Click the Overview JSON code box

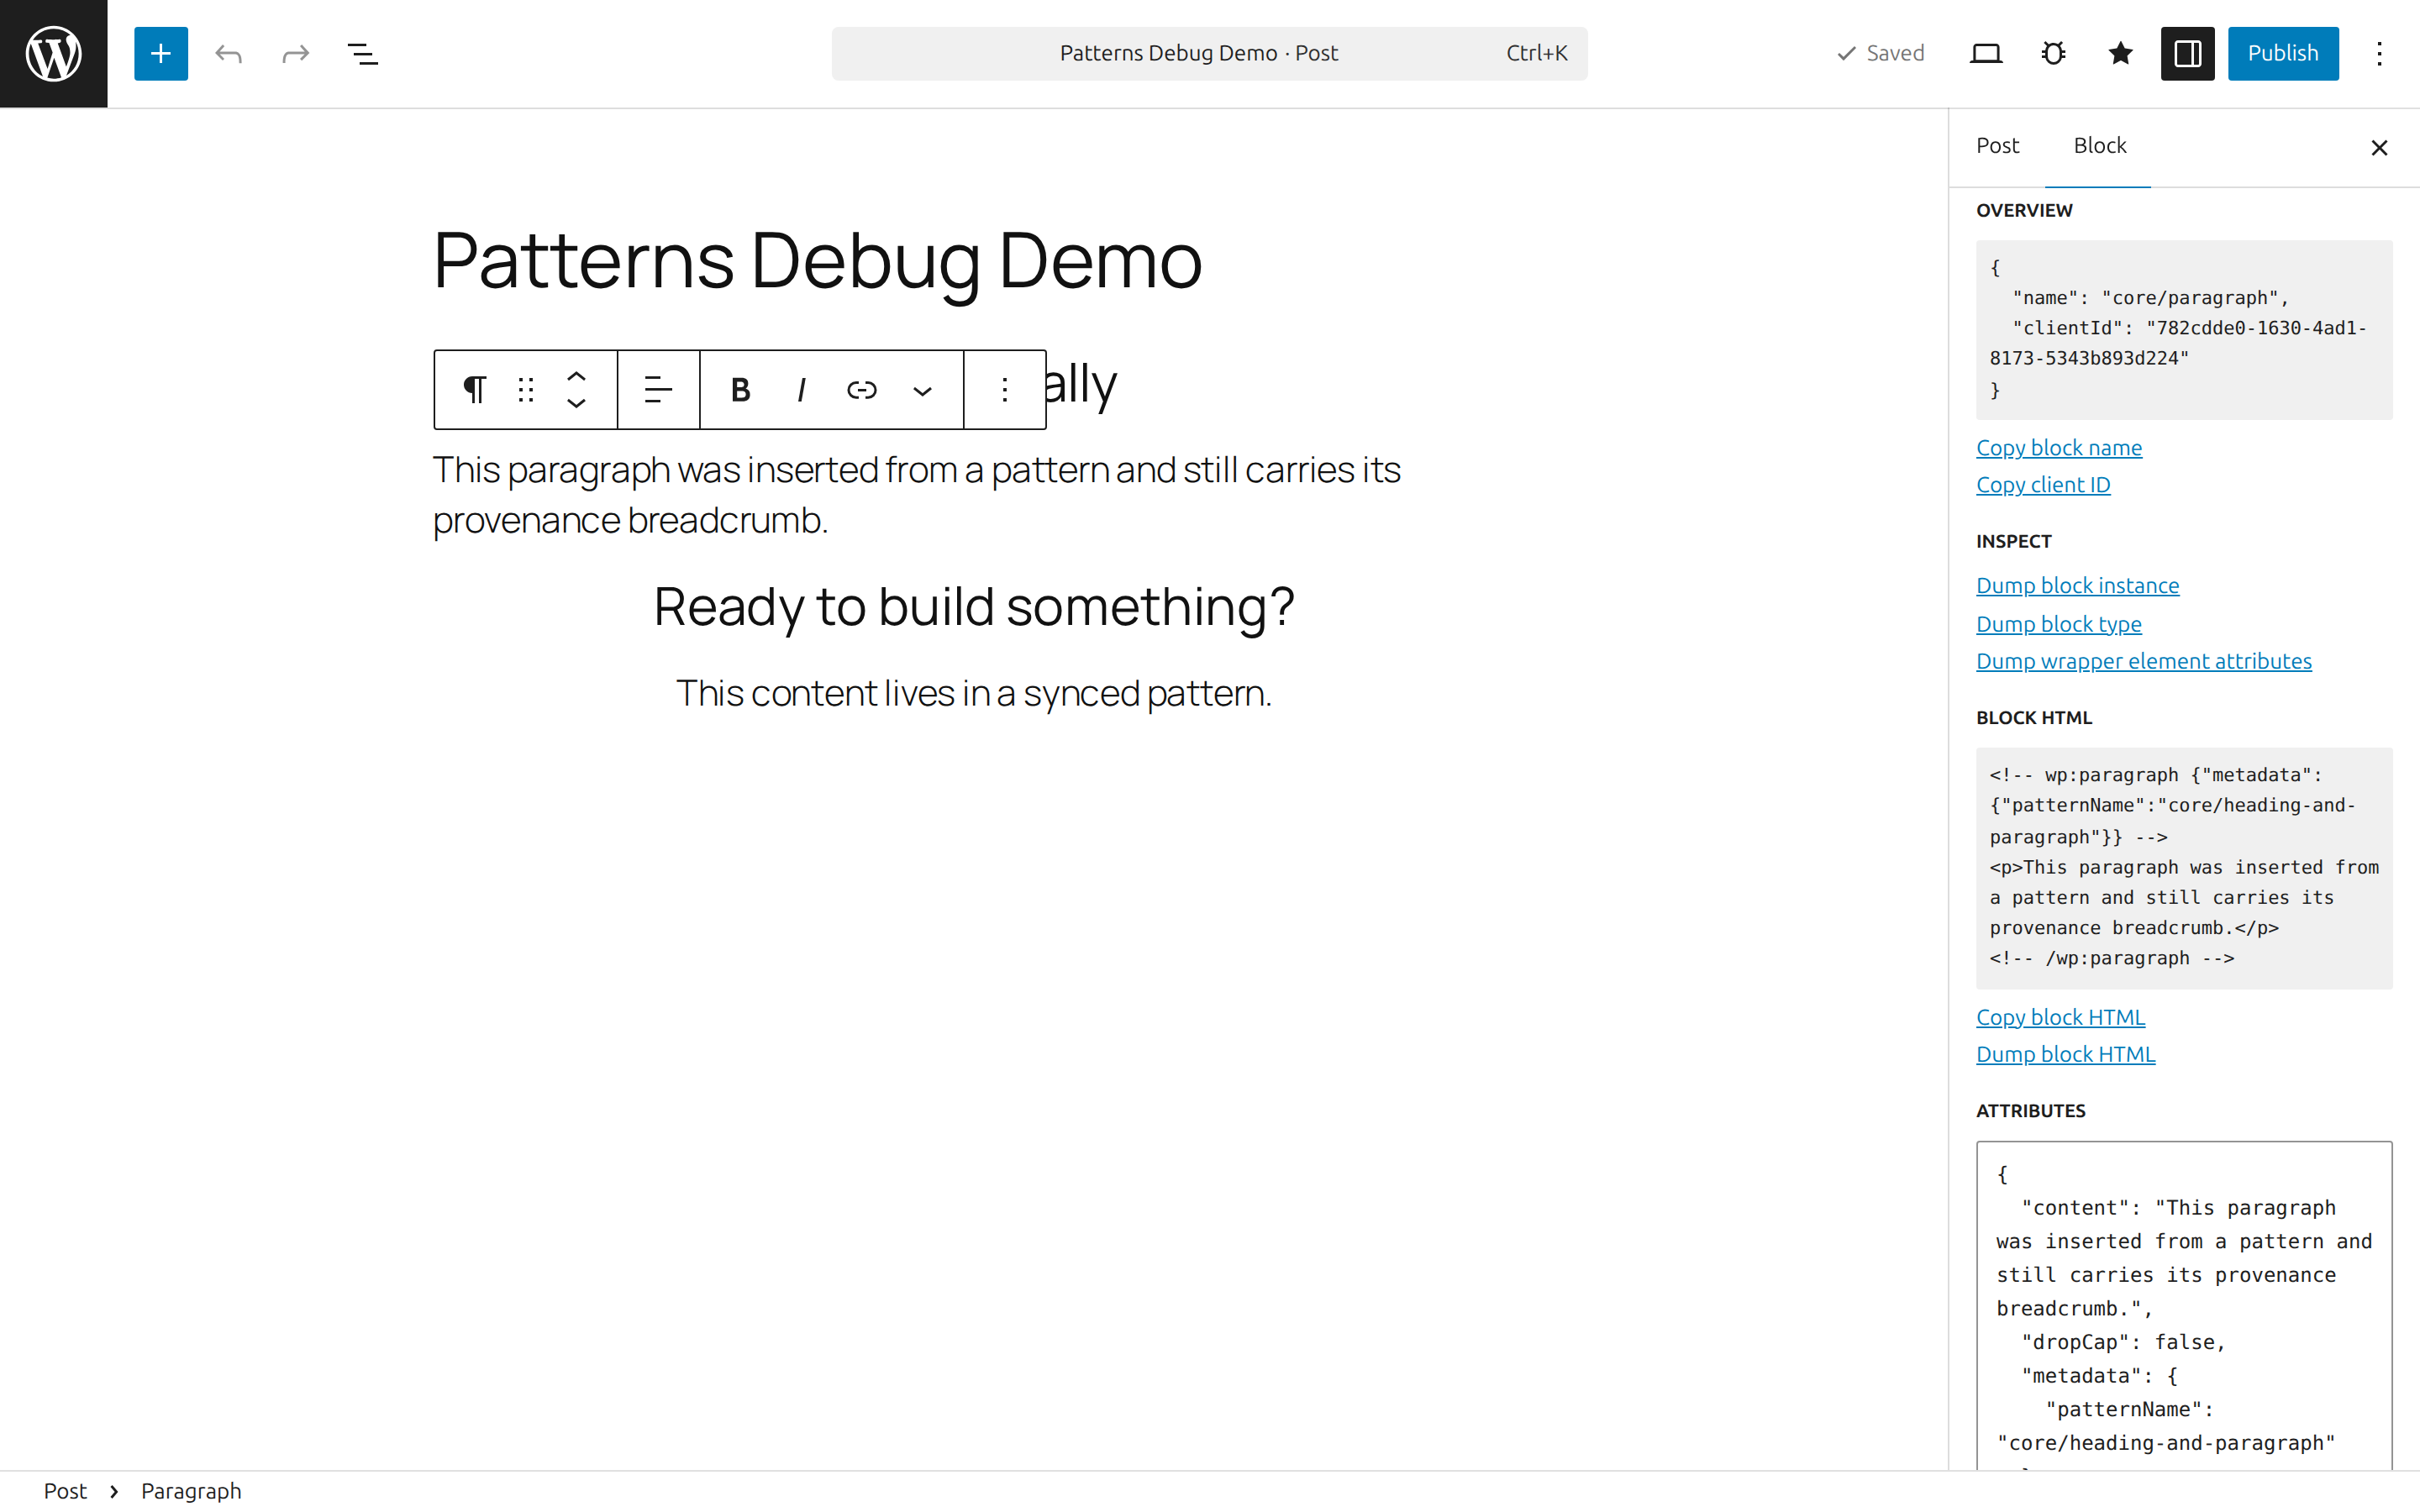2184,329
